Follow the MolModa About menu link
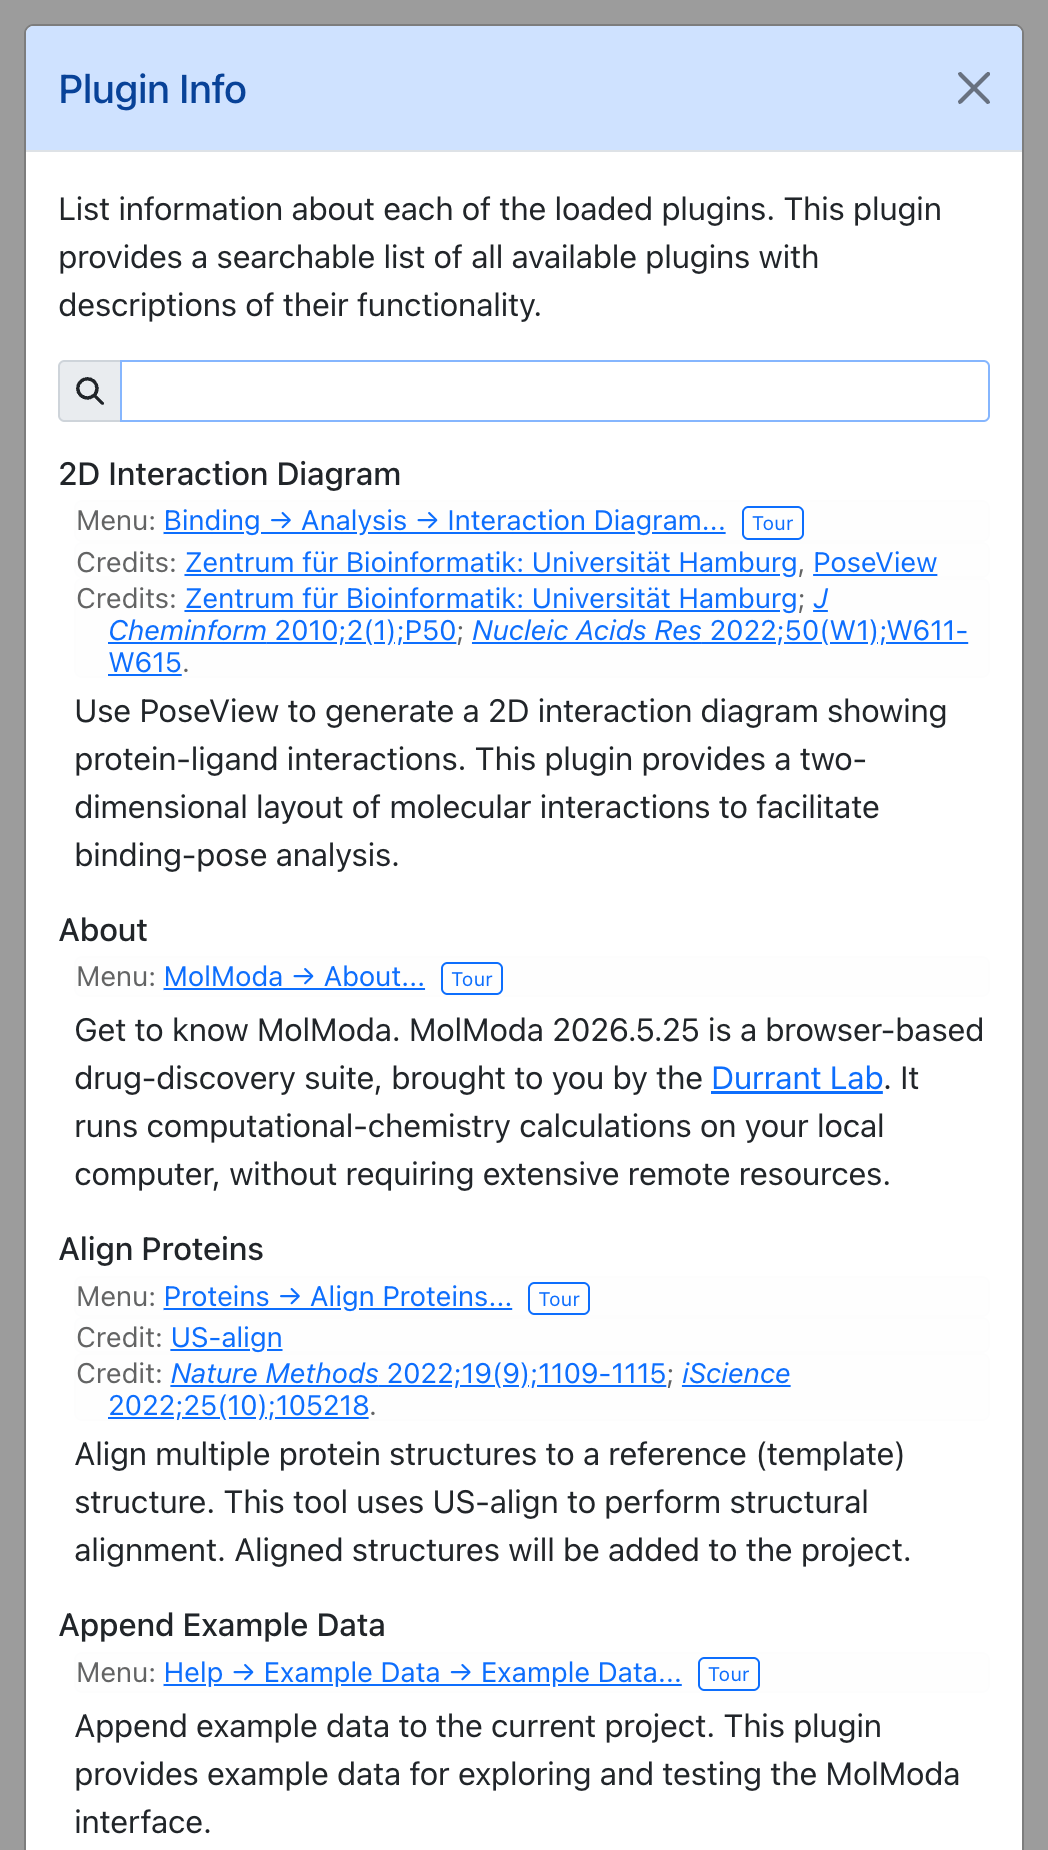 click(294, 977)
